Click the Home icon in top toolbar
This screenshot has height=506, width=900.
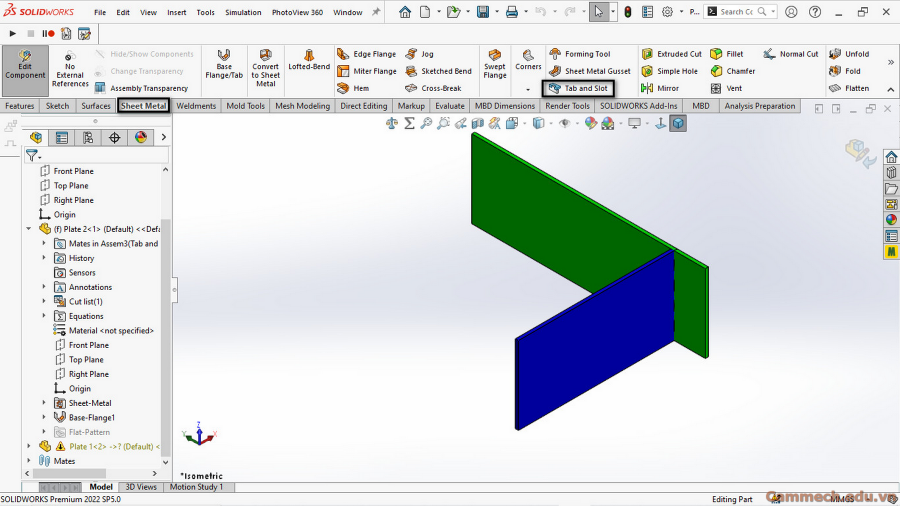point(405,11)
